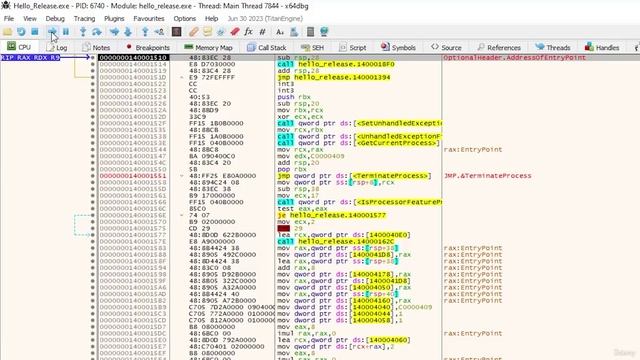Viewport: 640px width, 360px height.
Task: Toggle breakpoint dot at address 00000001400015B9
Action: [93, 307]
